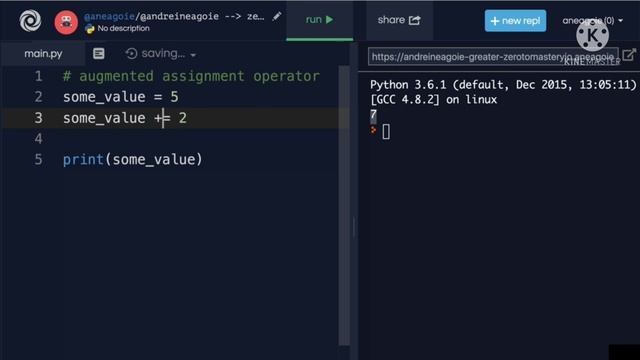640x360 pixels.
Task: Click the '[GCC 4.8.2] on linux' text
Action: 433,100
